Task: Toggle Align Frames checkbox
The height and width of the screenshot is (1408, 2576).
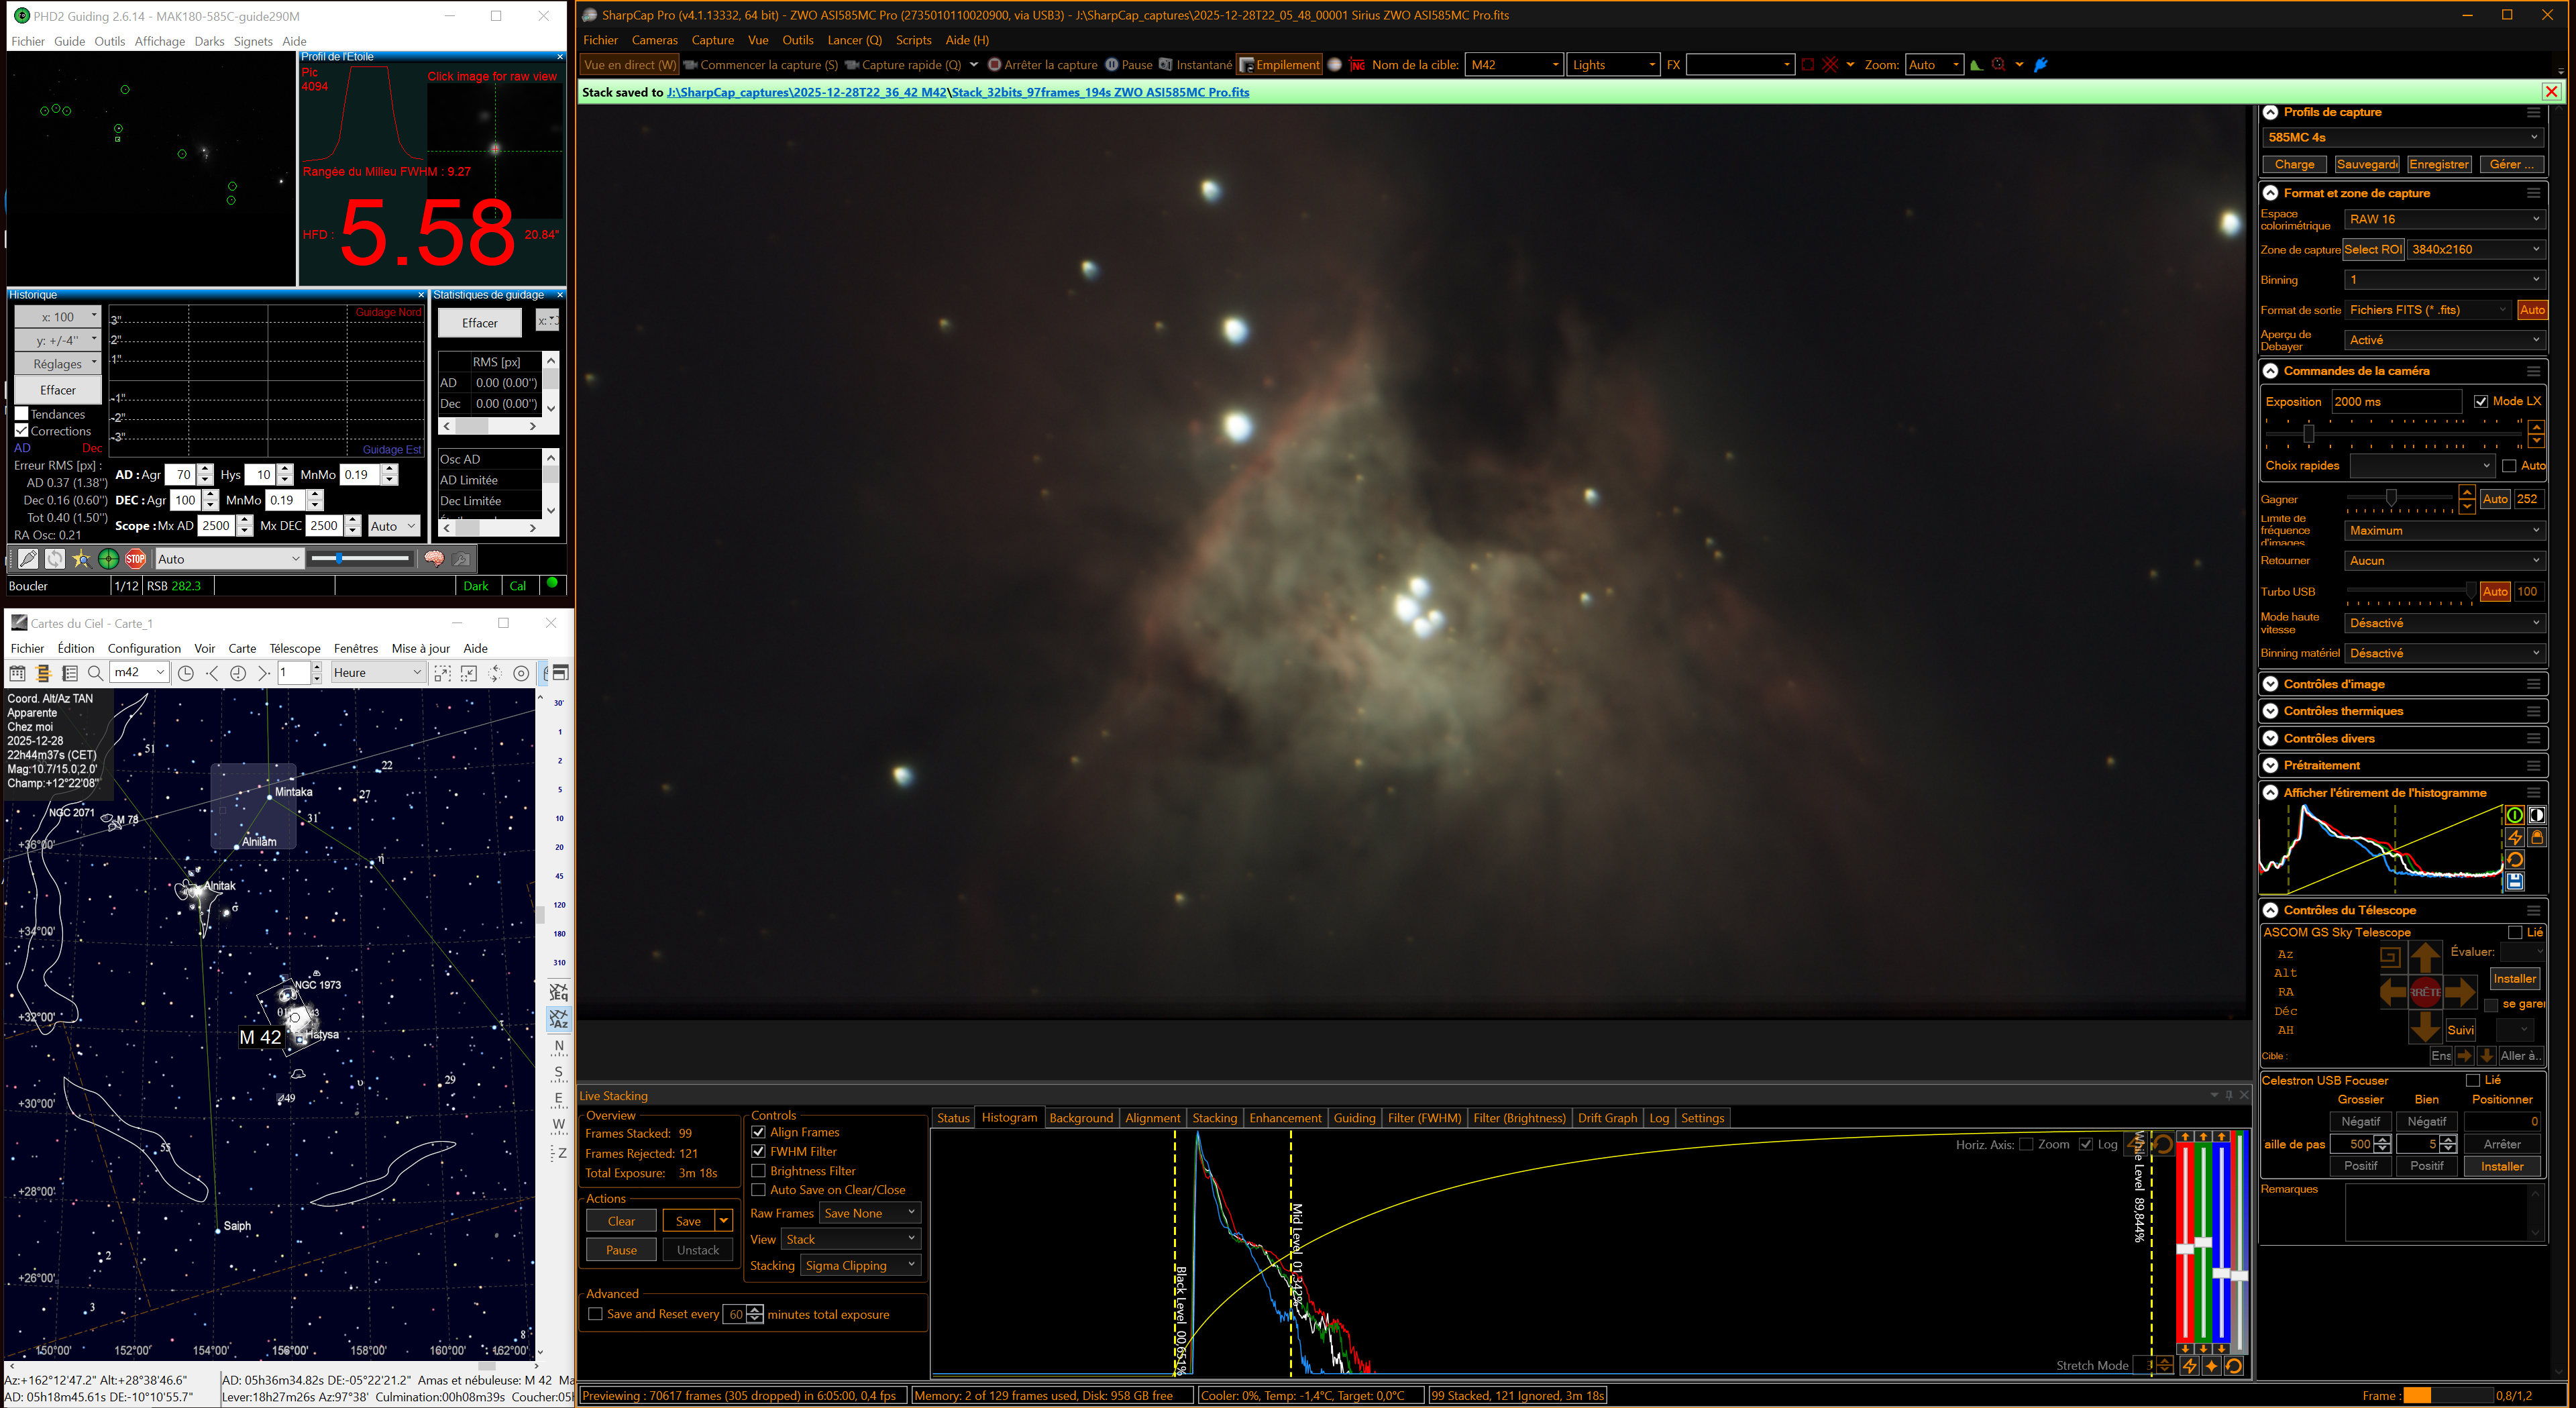Action: tap(758, 1132)
